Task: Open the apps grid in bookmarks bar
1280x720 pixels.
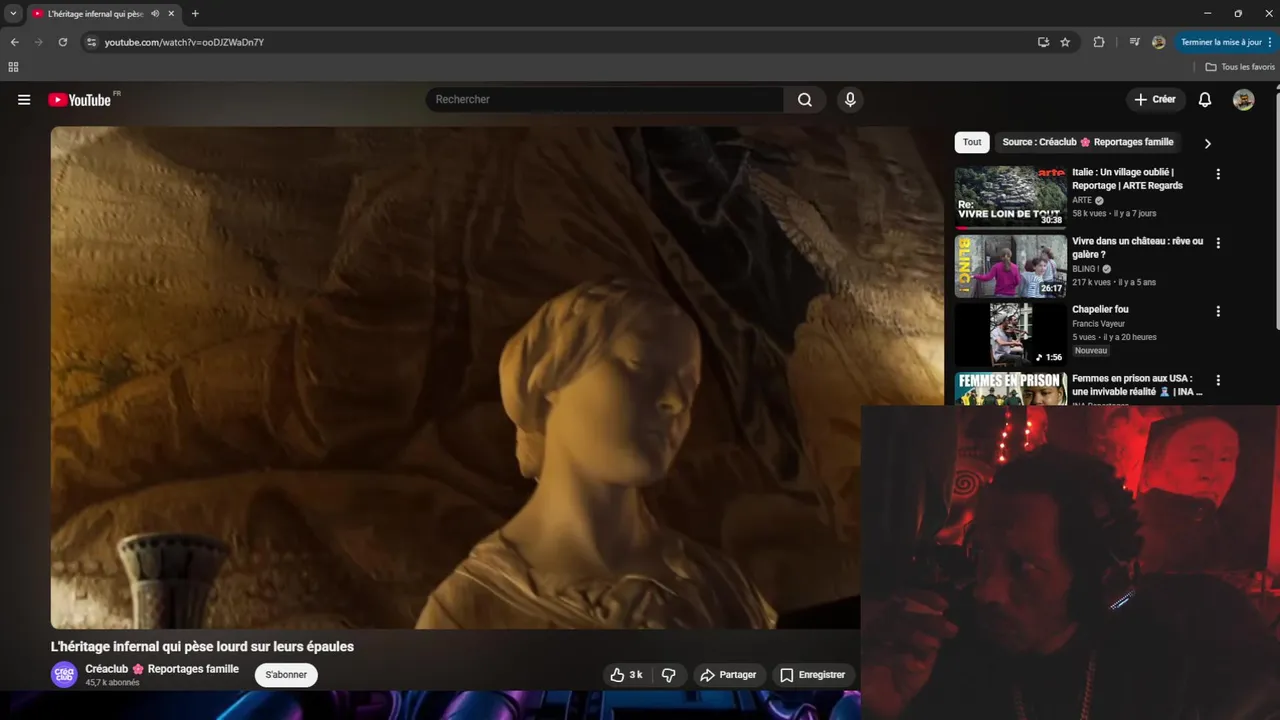Action: point(13,67)
